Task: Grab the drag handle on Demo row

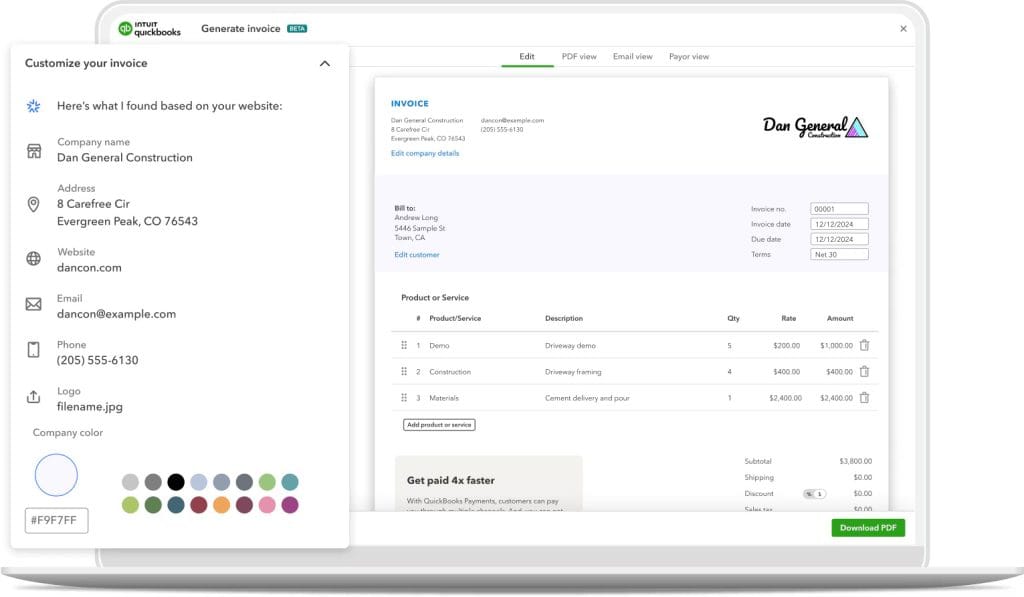Action: coord(404,345)
